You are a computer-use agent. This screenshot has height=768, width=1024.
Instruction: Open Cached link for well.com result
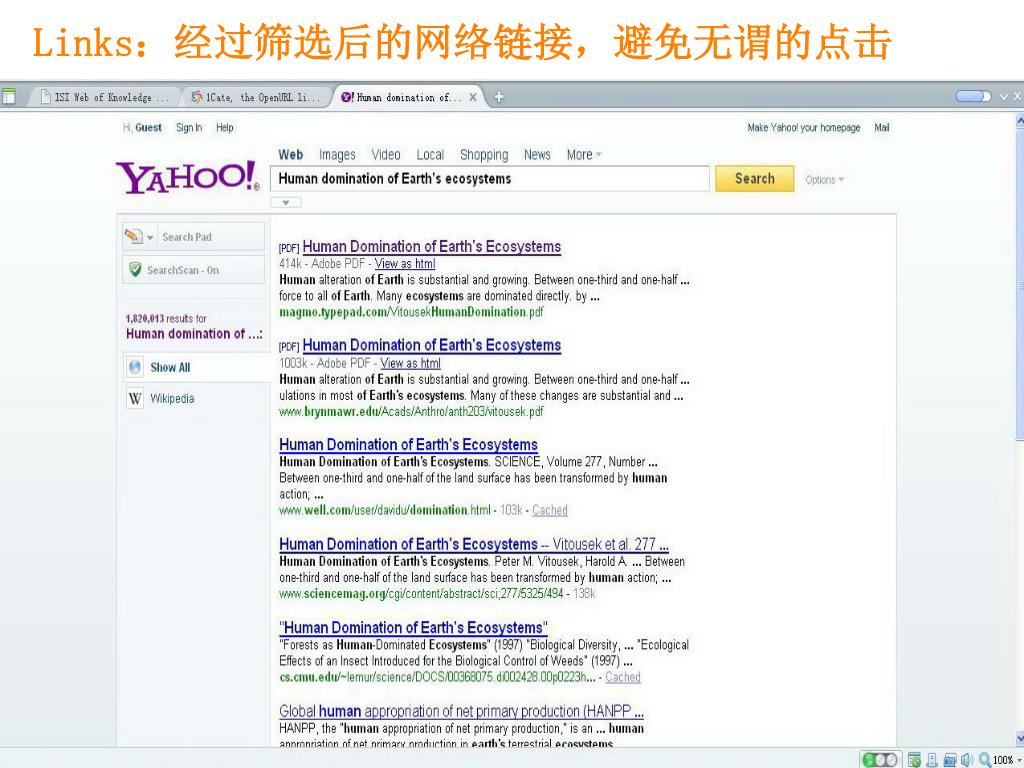550,510
